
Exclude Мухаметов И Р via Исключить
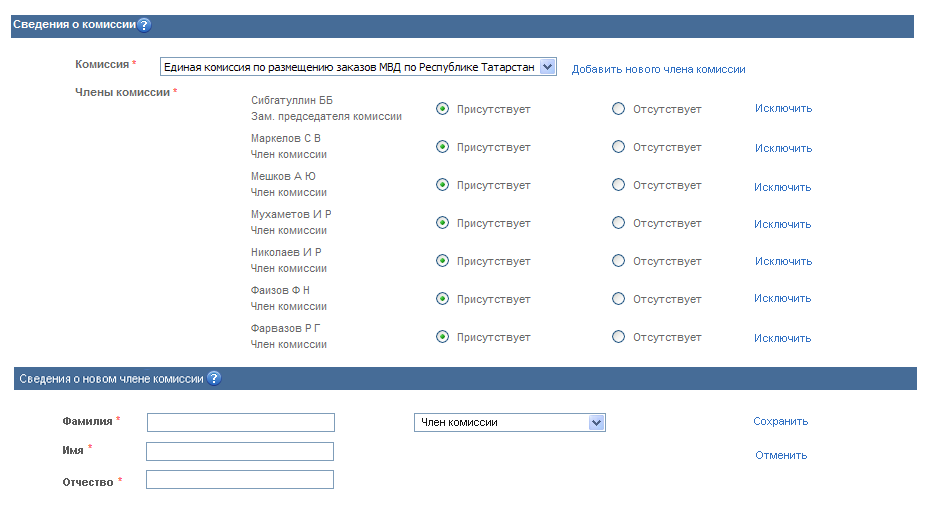coord(782,224)
